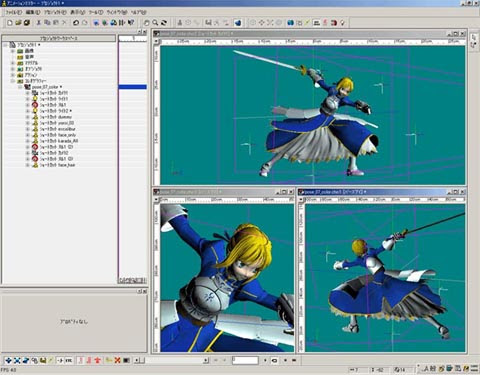This screenshot has height=375, width=480.
Task: Click the Delete X toolbar icon
Action: (x=64, y=23)
